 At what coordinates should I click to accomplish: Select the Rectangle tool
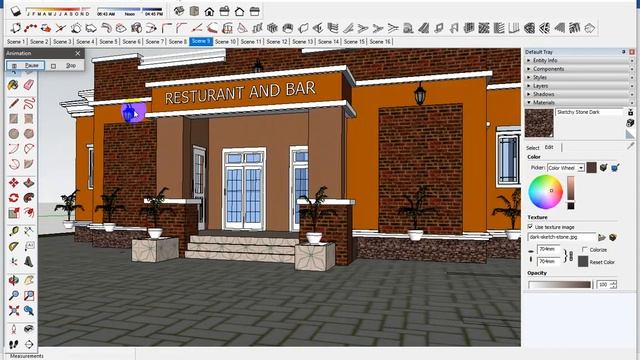coord(13,118)
